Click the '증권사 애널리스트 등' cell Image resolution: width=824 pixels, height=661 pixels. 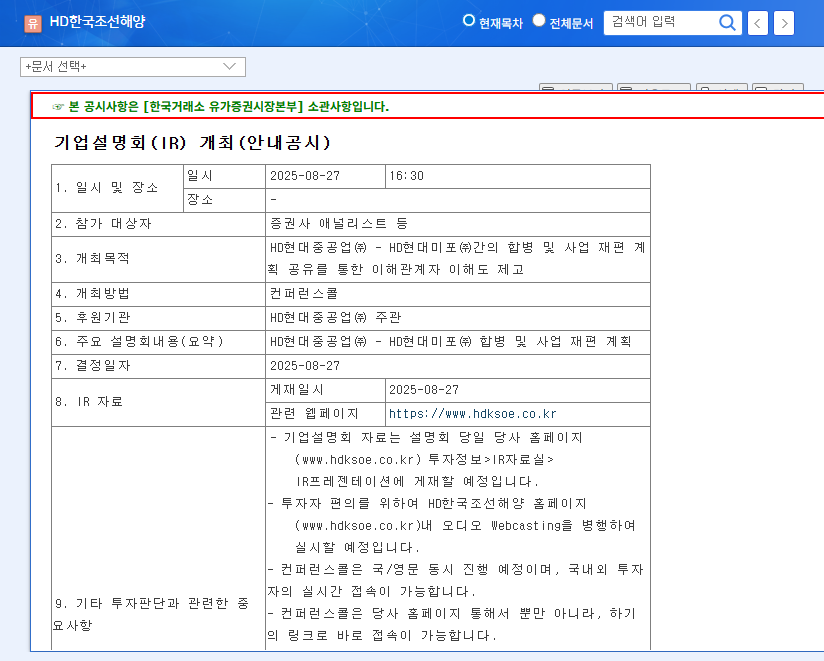point(458,224)
